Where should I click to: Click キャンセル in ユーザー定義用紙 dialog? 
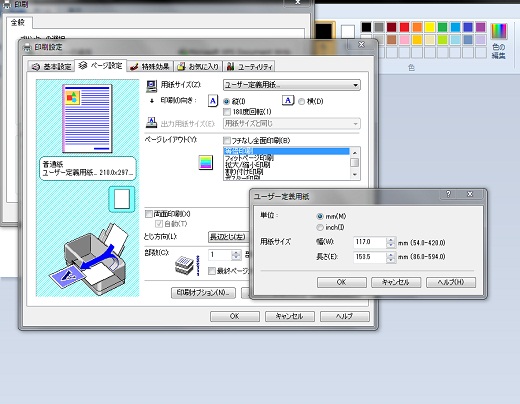pos(396,282)
